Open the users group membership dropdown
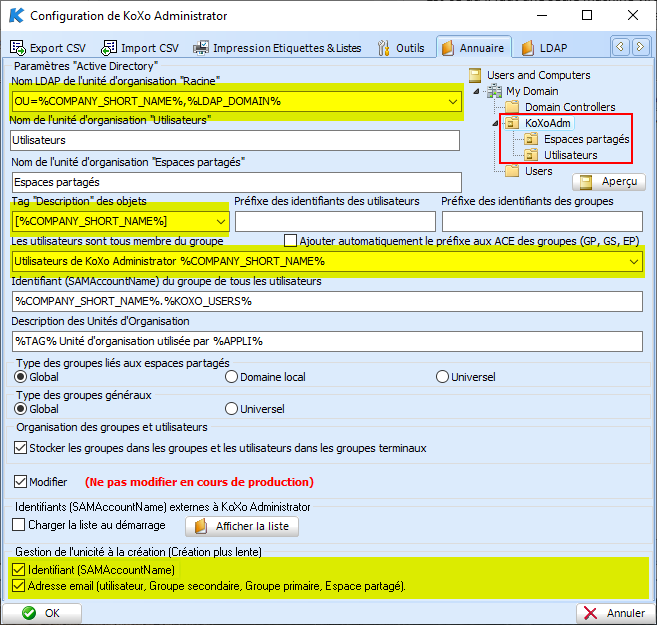 pos(634,261)
